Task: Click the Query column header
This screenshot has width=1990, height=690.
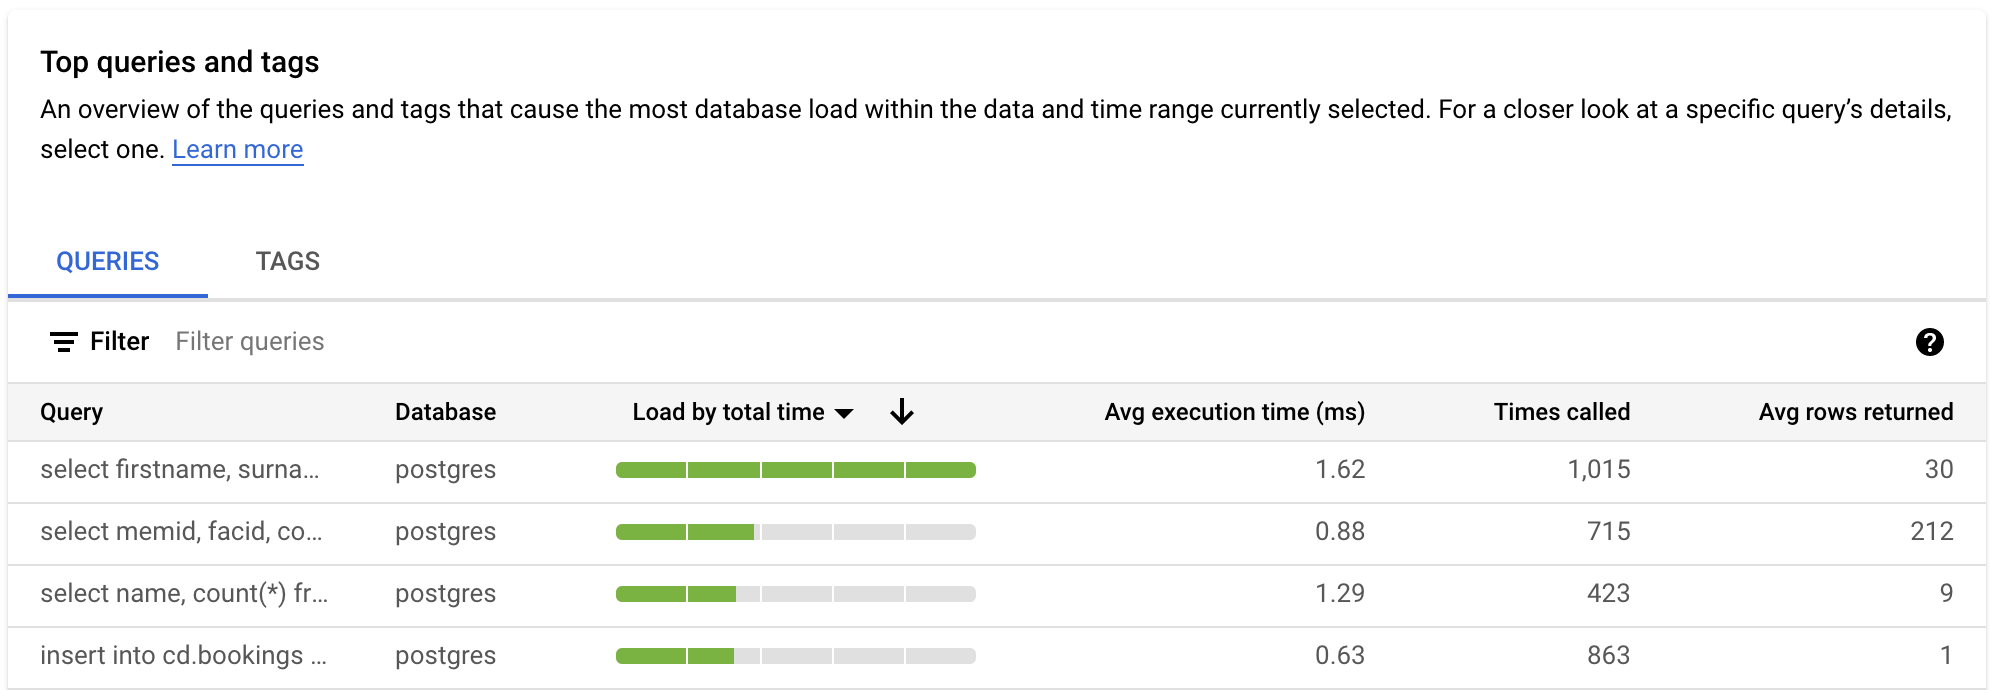Action: coord(71,411)
